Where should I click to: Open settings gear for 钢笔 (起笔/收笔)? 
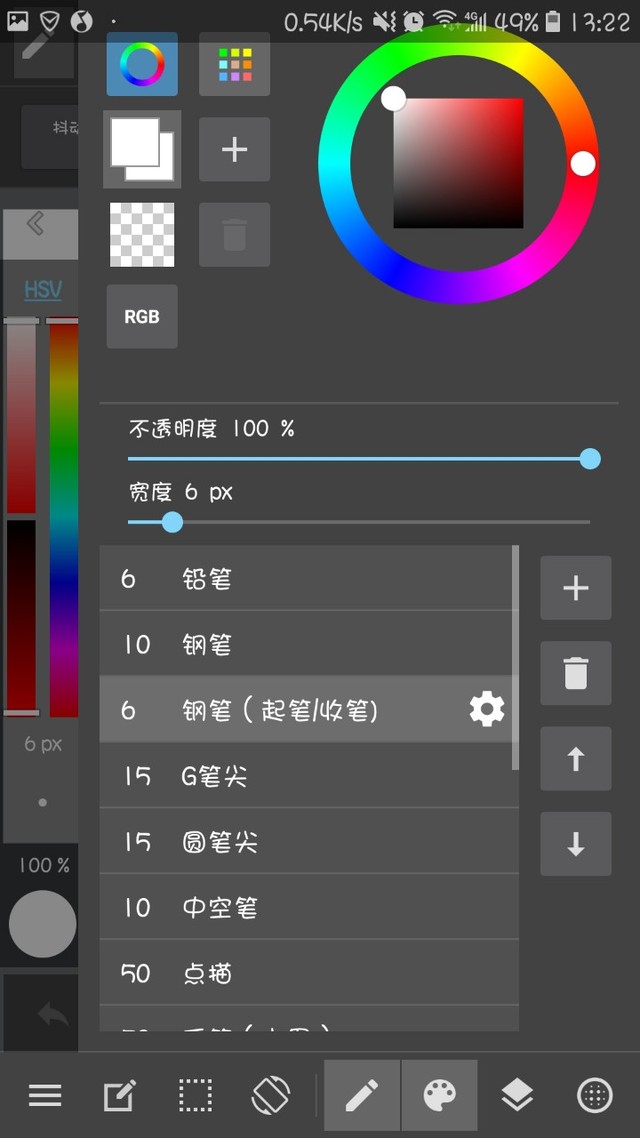point(487,709)
